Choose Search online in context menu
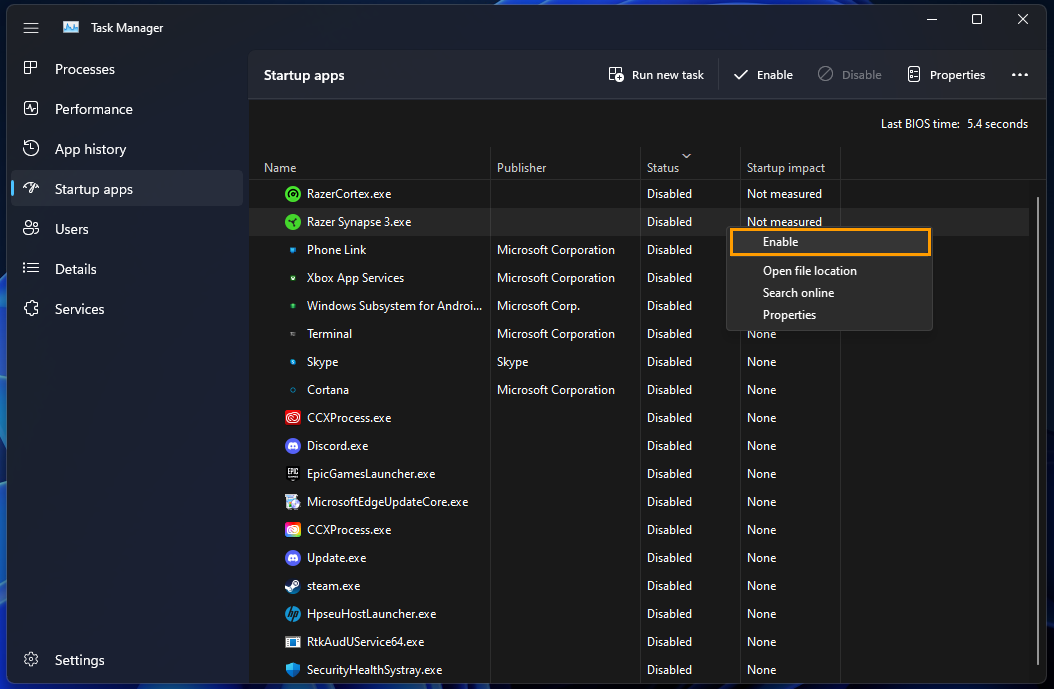The width and height of the screenshot is (1054, 689). click(829, 293)
